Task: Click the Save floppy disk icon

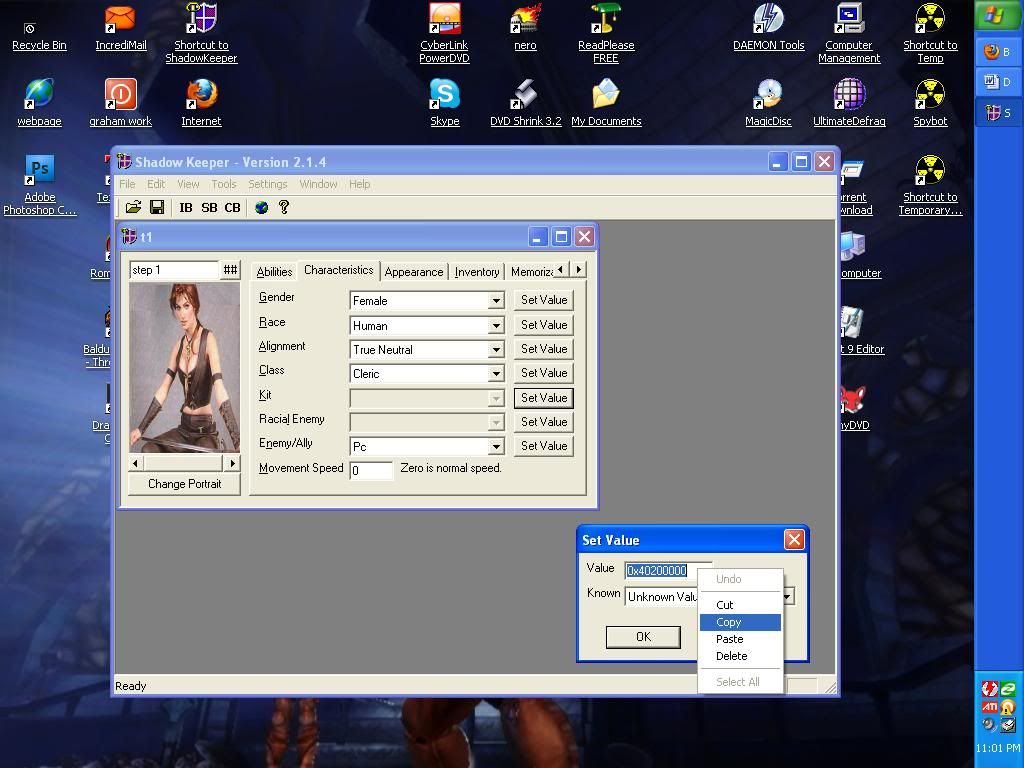Action: (157, 207)
